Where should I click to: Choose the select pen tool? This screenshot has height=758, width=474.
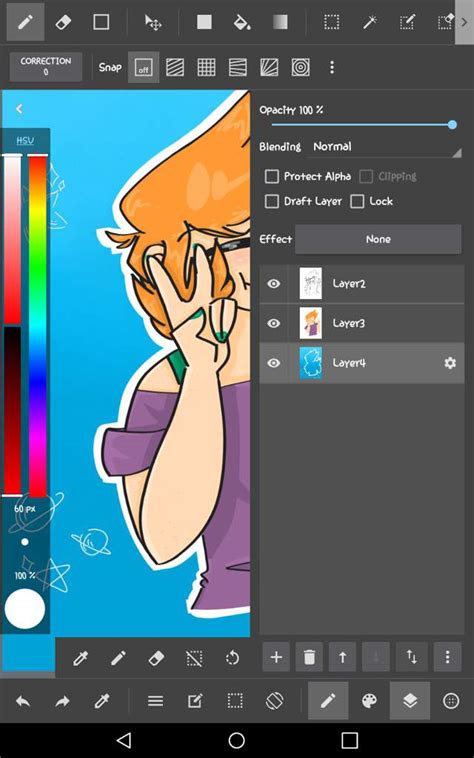[407, 22]
